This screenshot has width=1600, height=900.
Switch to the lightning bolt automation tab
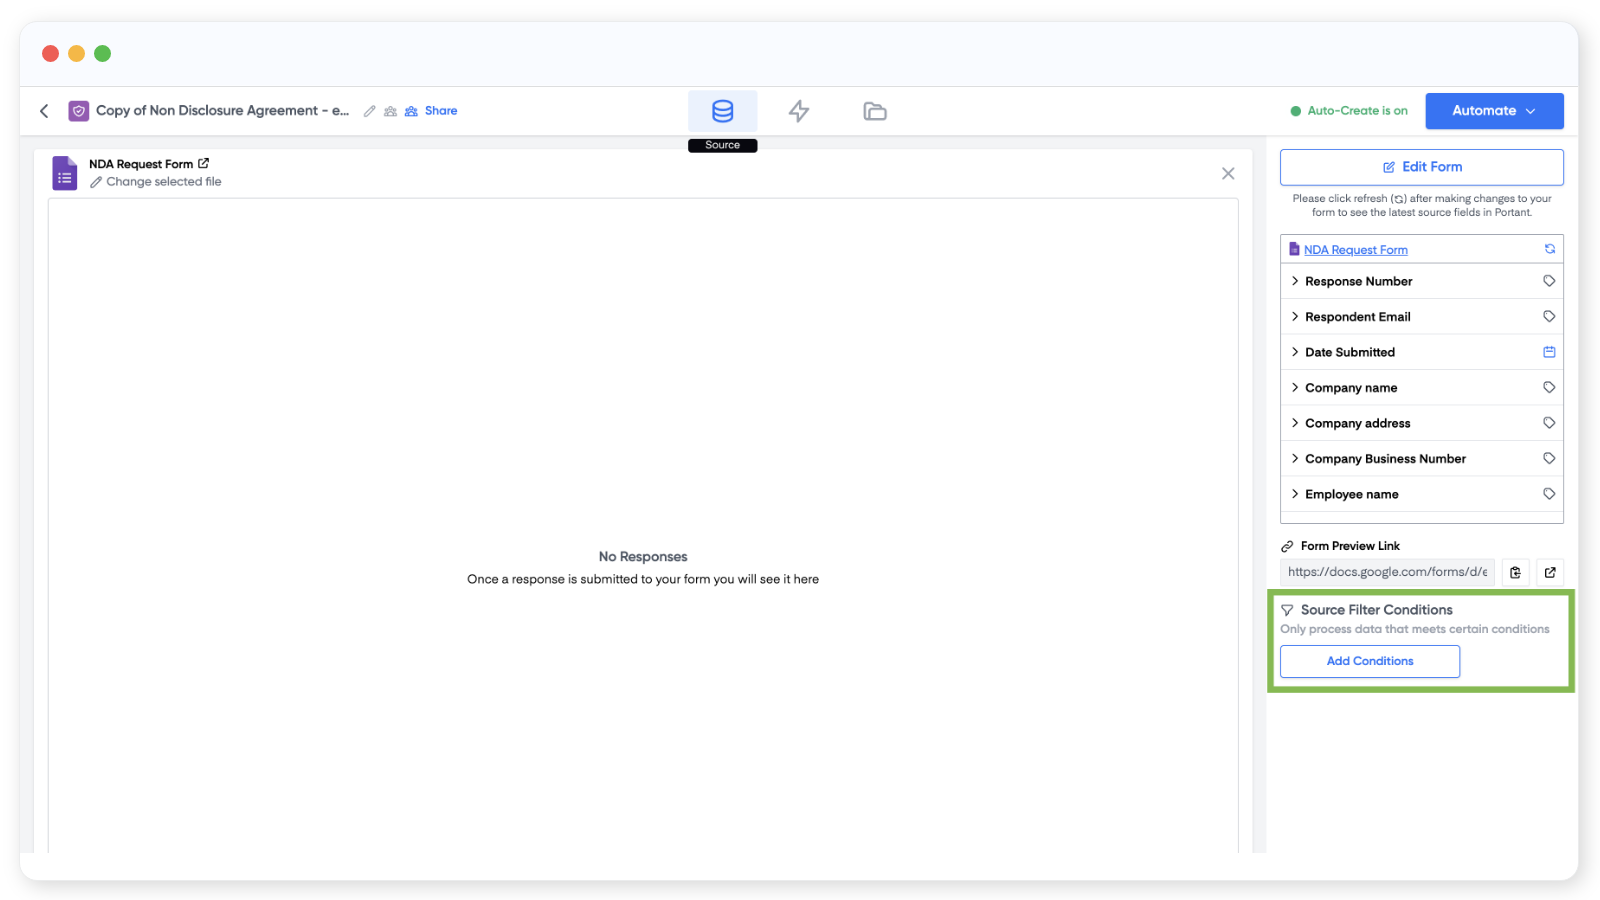pyautogui.click(x=798, y=111)
